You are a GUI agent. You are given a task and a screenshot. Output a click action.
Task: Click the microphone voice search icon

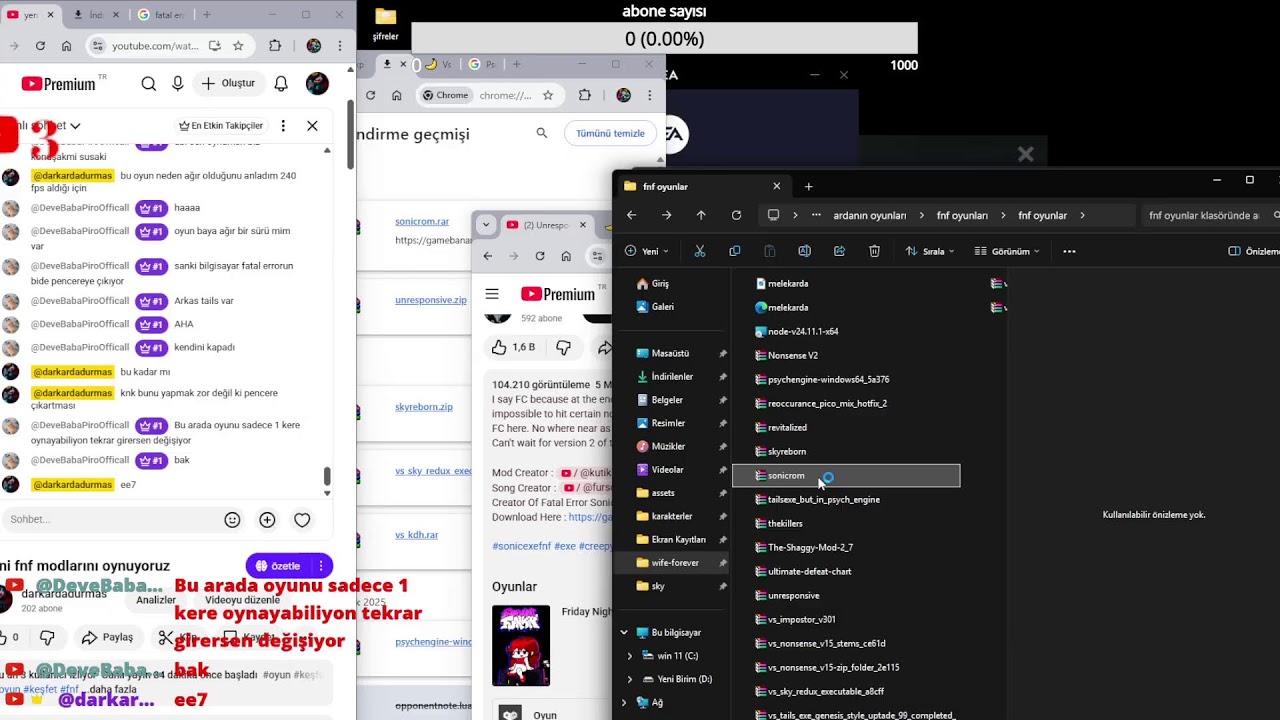coord(178,84)
